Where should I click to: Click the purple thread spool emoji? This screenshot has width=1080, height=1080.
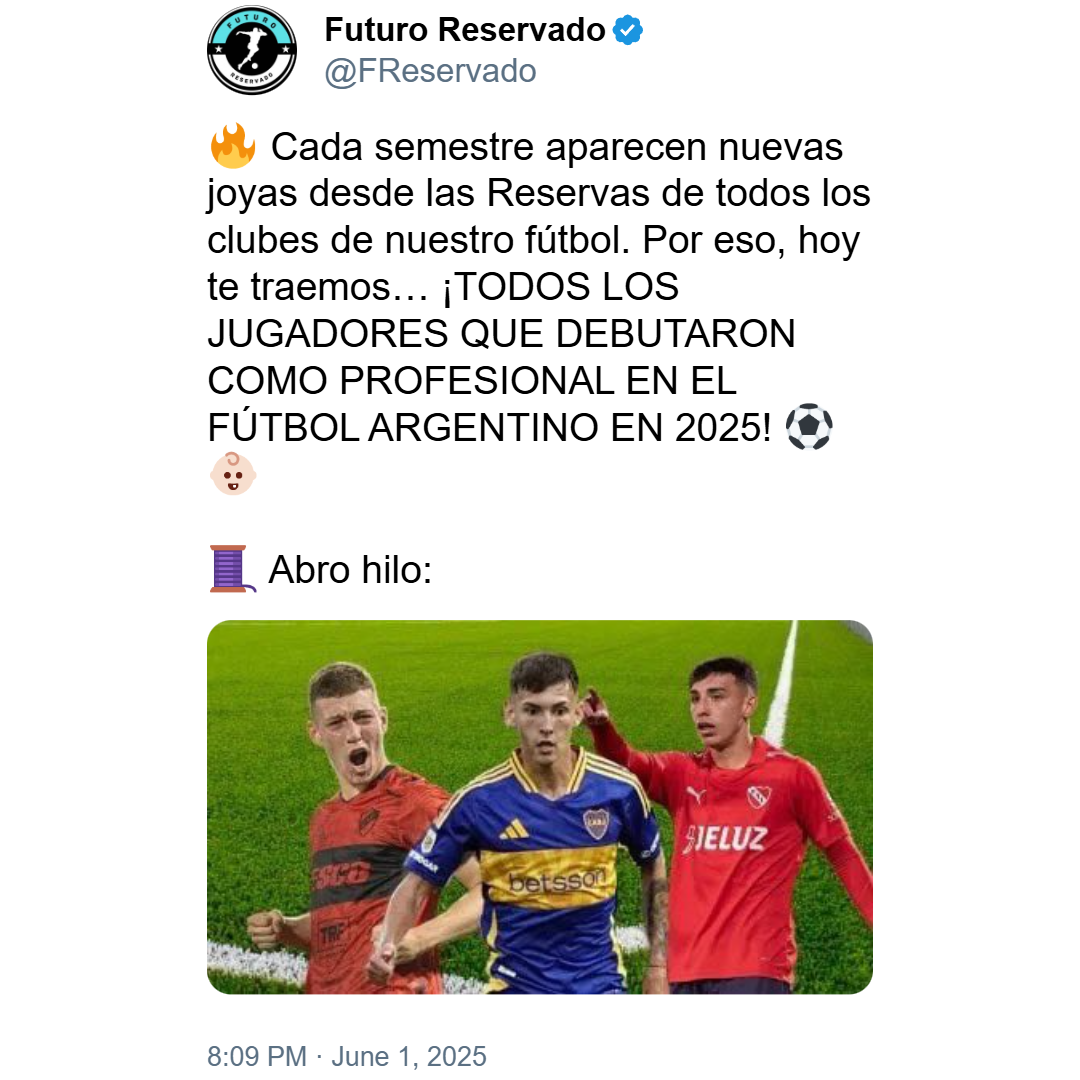pyautogui.click(x=232, y=569)
